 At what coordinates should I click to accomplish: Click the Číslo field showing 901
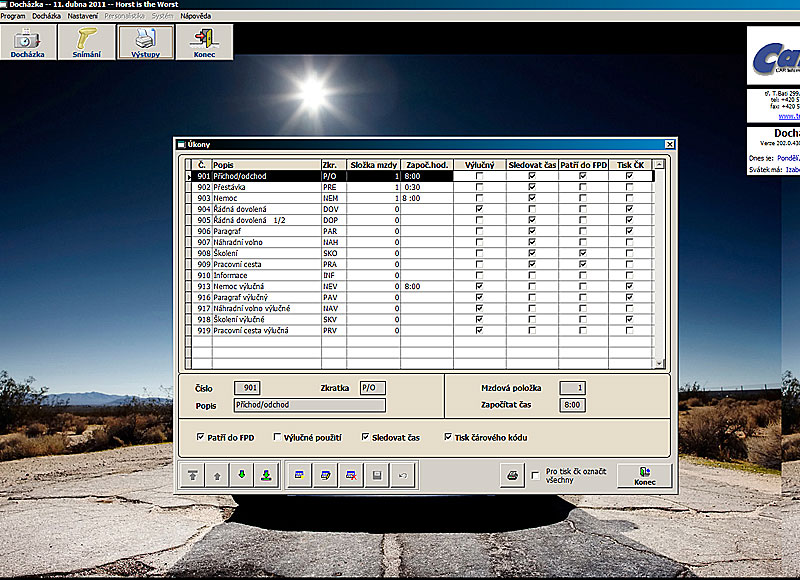pyautogui.click(x=247, y=388)
